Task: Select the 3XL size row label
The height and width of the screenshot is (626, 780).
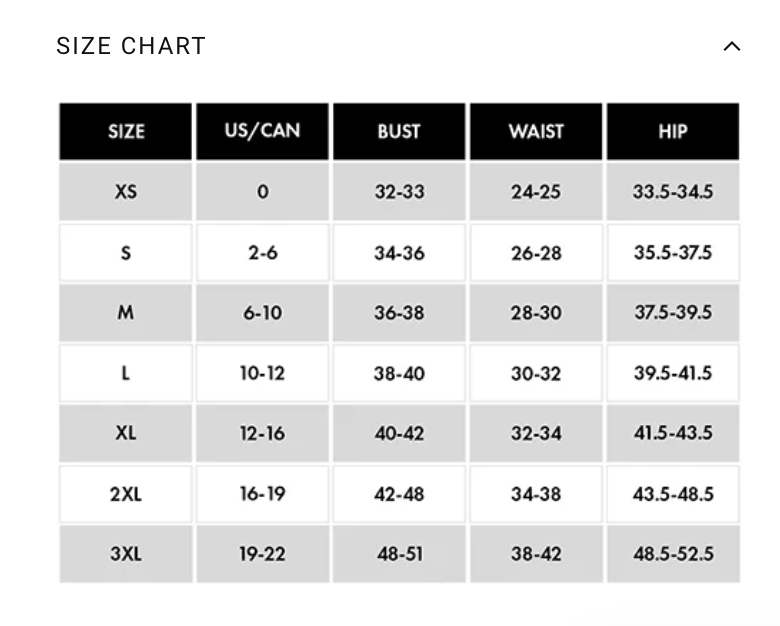Action: (126, 554)
